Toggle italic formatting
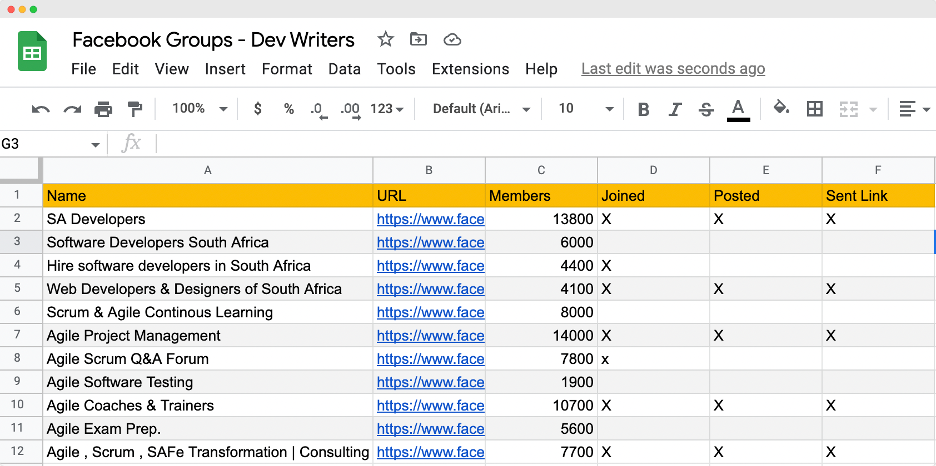The width and height of the screenshot is (936, 466). point(675,109)
